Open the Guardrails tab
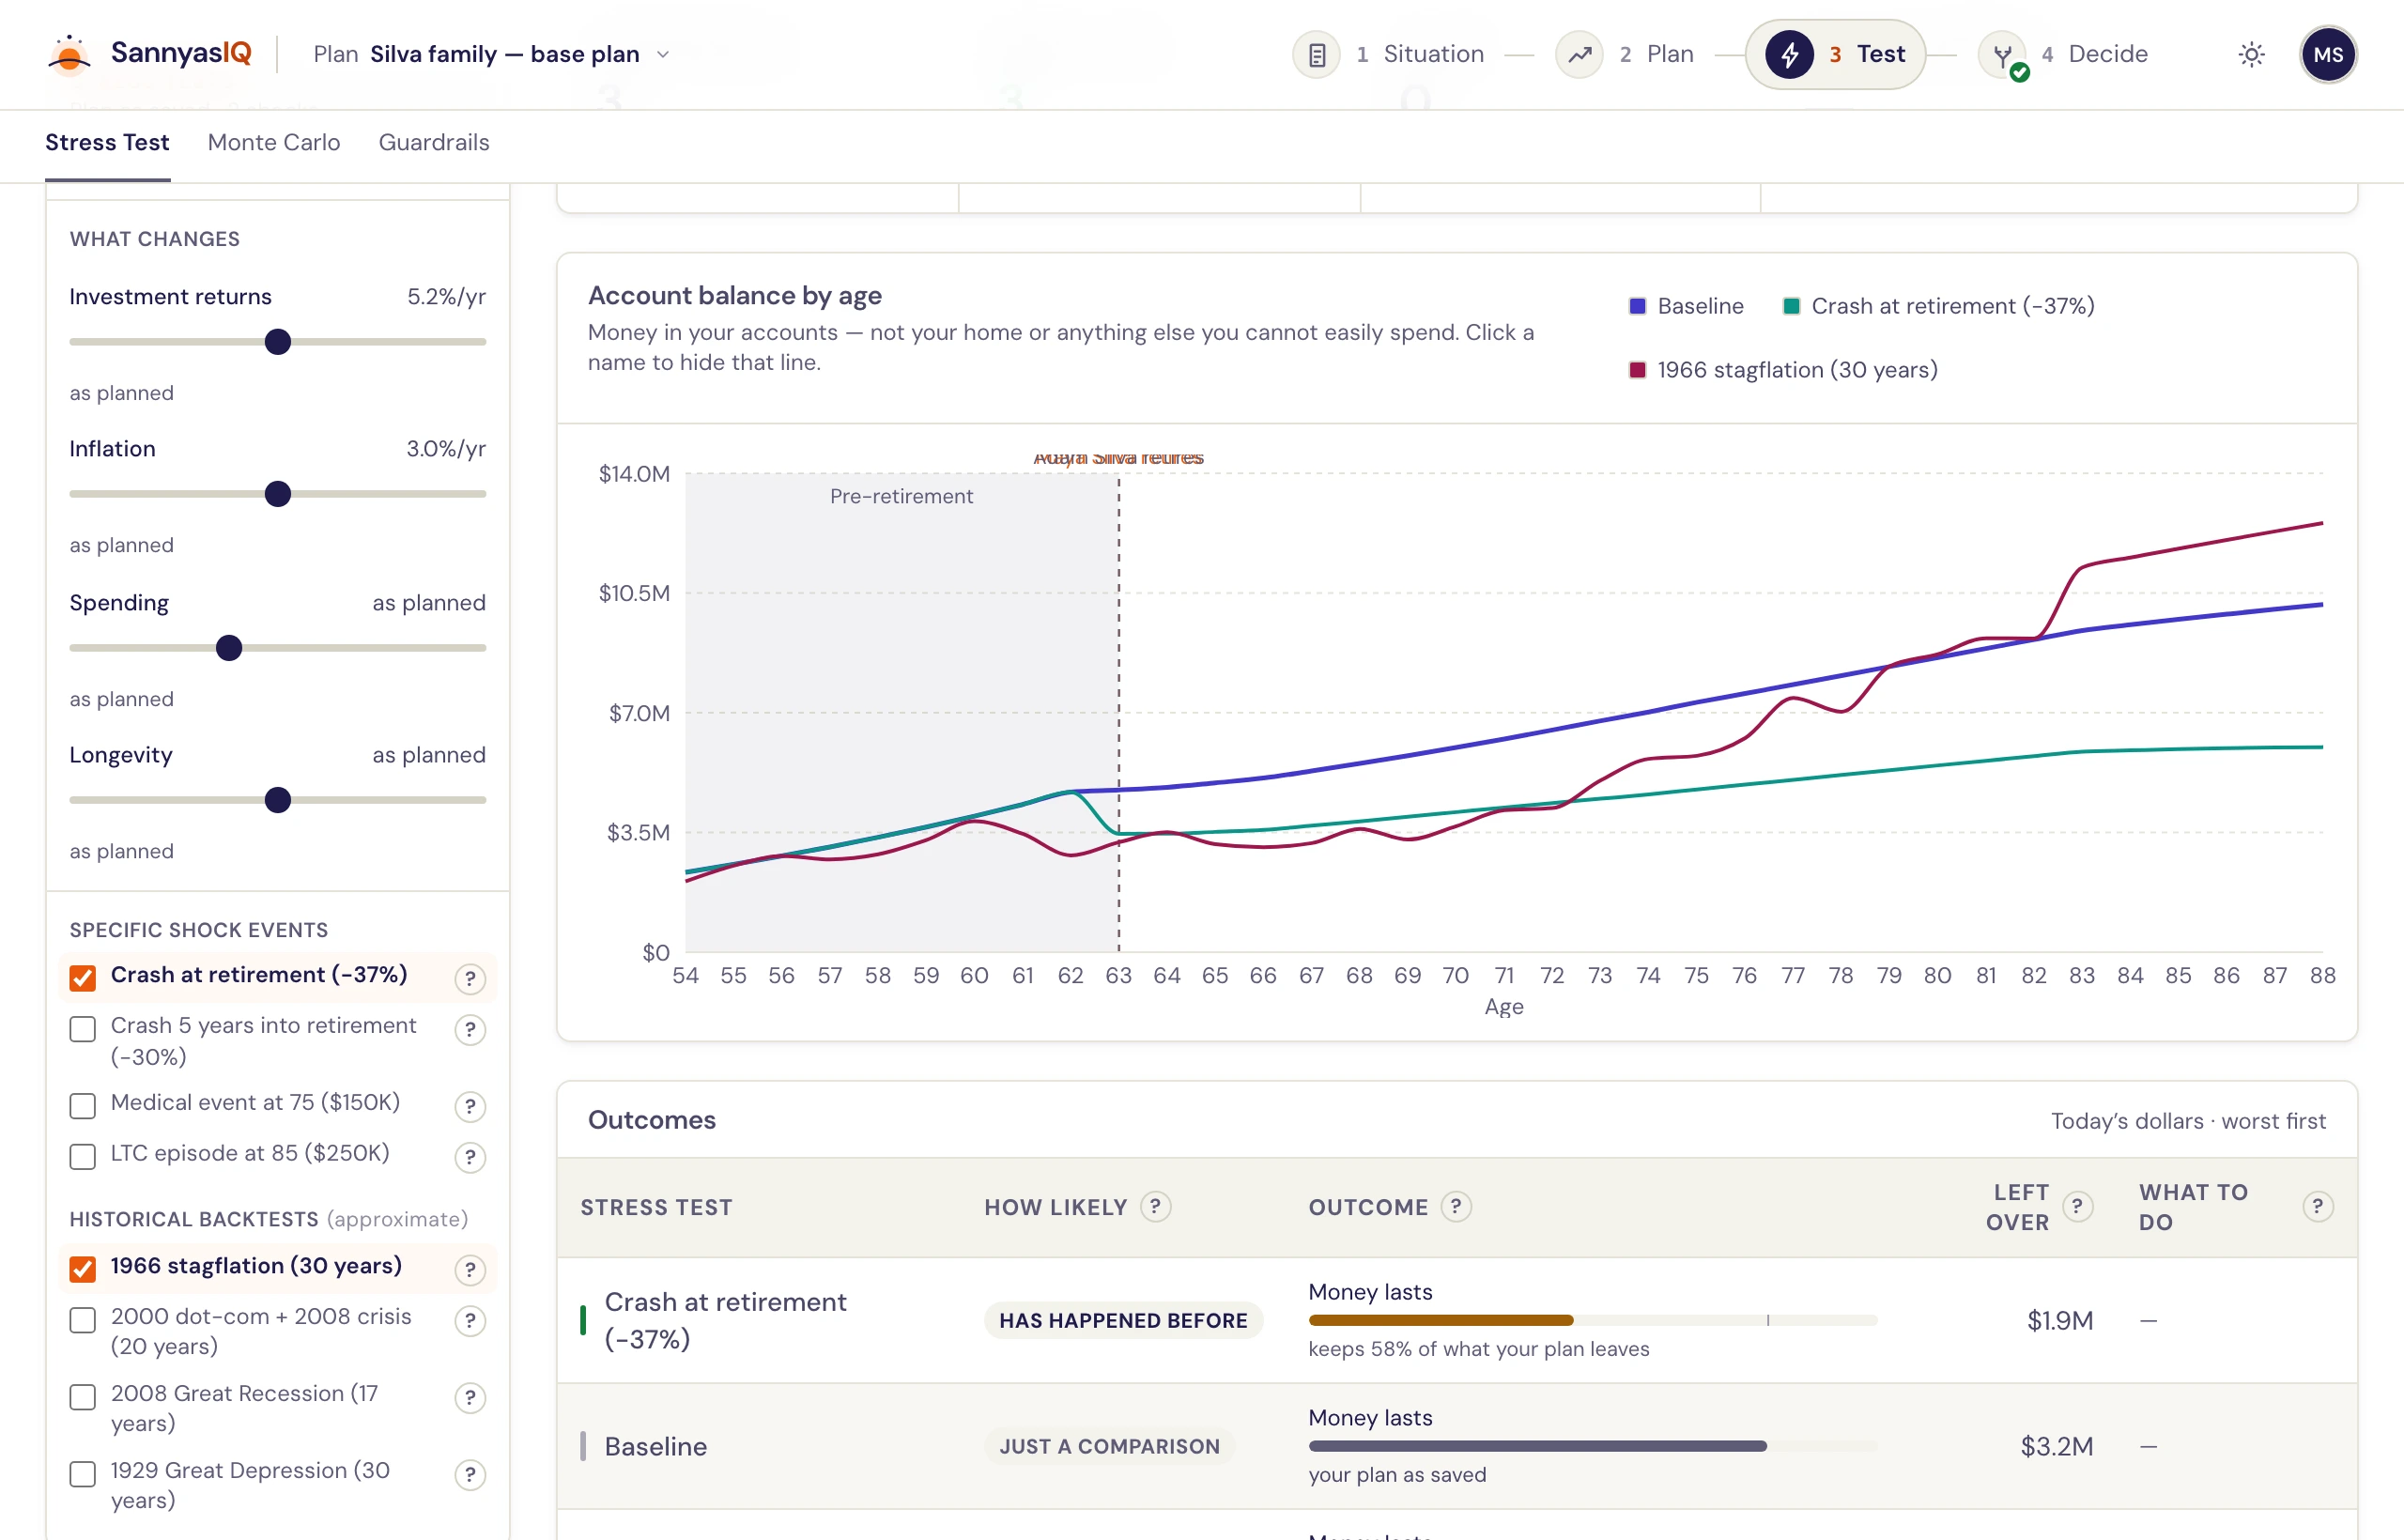The height and width of the screenshot is (1540, 2404). [434, 142]
